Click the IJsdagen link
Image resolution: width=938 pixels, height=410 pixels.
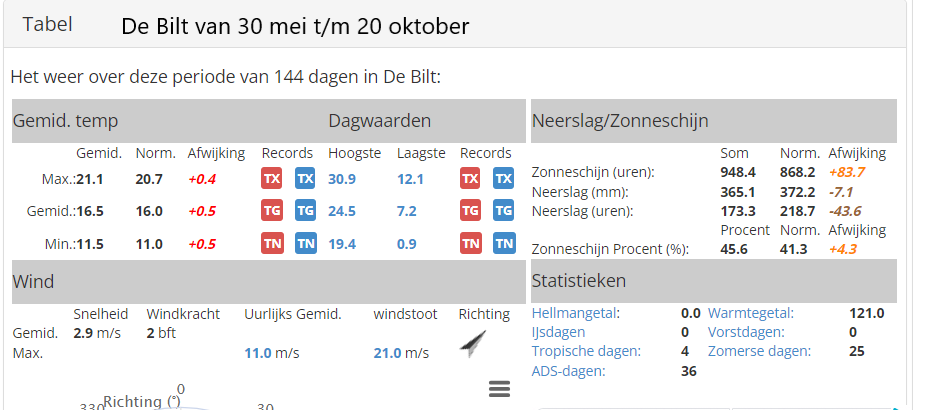(x=558, y=332)
